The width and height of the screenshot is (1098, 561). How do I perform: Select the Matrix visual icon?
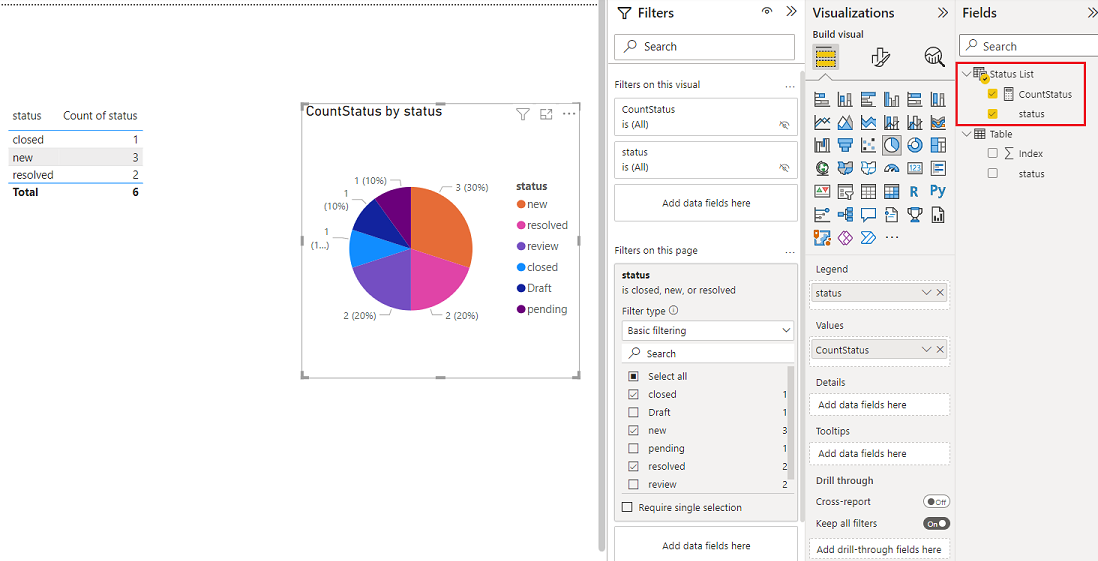[891, 191]
